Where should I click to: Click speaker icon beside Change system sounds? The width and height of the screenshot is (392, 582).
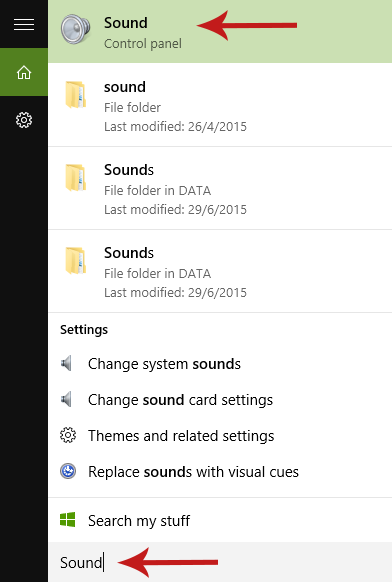(66, 363)
